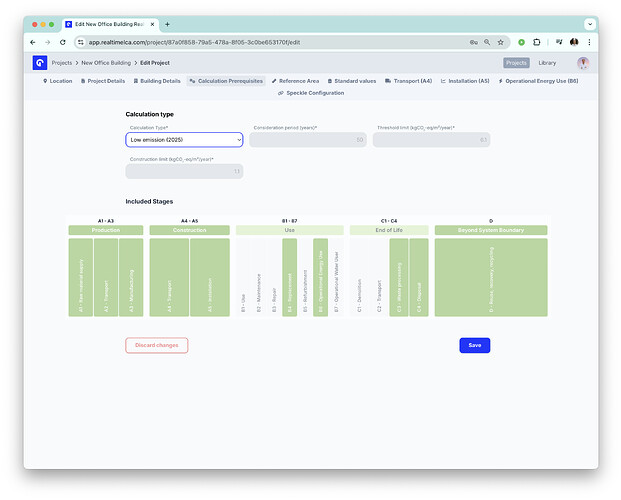Screen dimensions: 621x500
Task: Enable stage B5 Refurbishment
Action: pyautogui.click(x=305, y=277)
